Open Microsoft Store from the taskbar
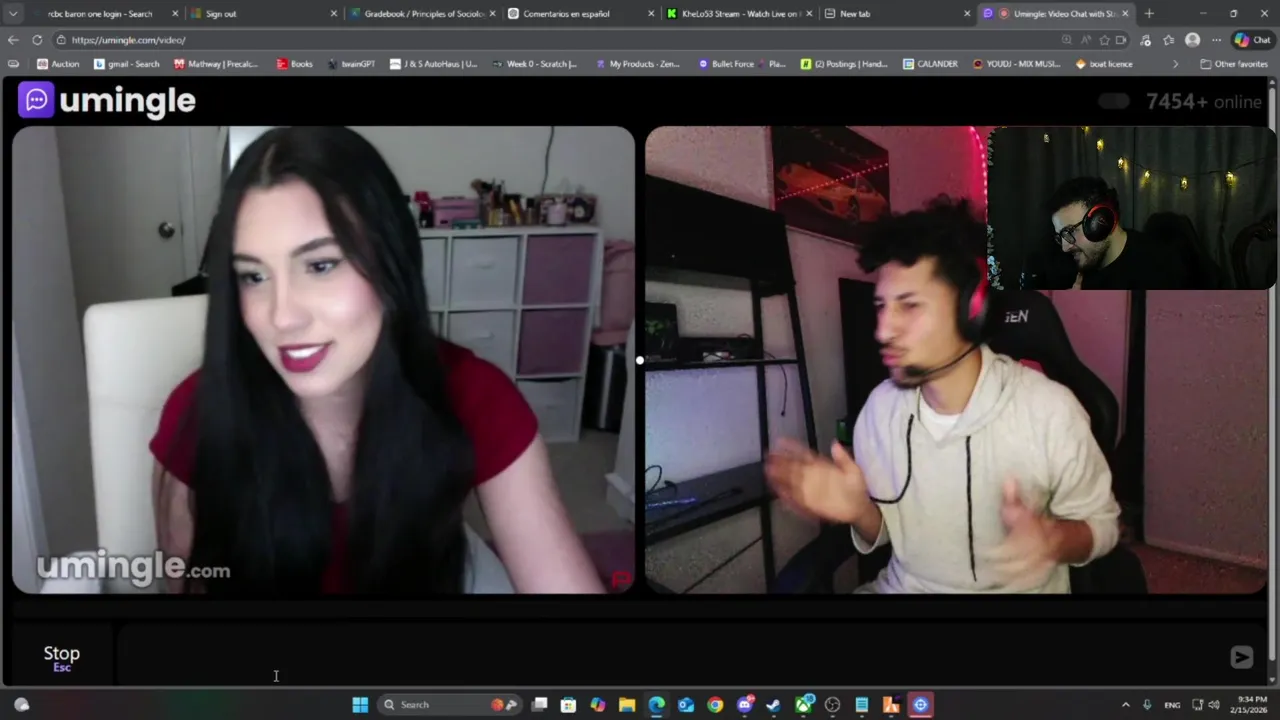Viewport: 1280px width, 720px height. click(568, 705)
